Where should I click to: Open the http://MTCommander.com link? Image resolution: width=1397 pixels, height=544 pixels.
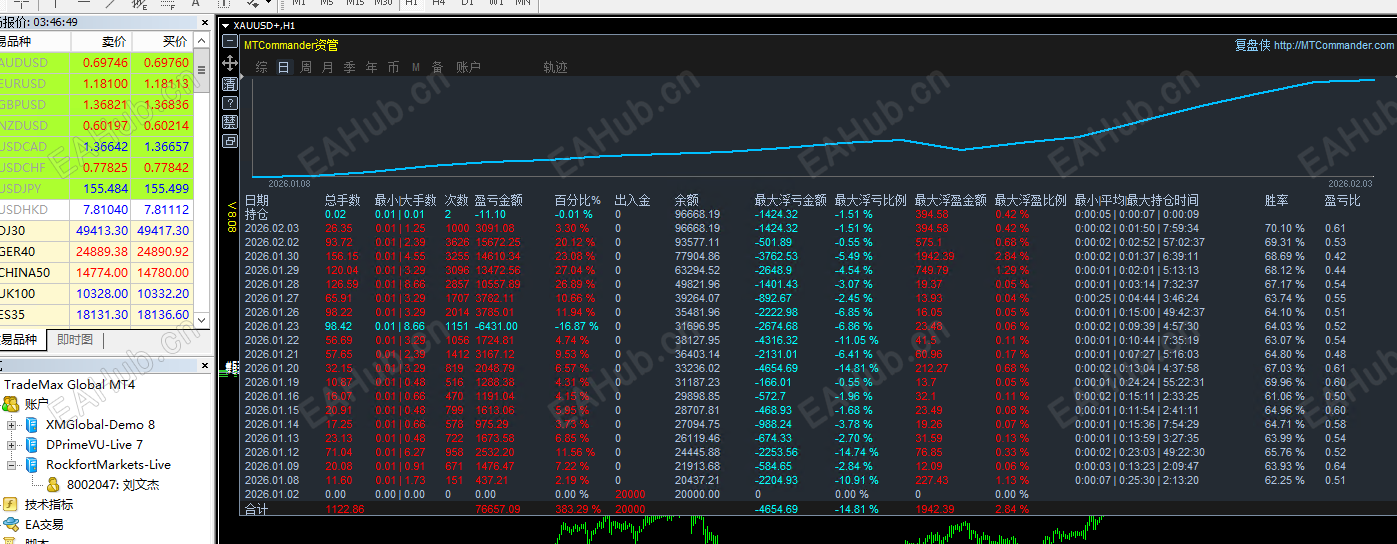tap(1334, 45)
